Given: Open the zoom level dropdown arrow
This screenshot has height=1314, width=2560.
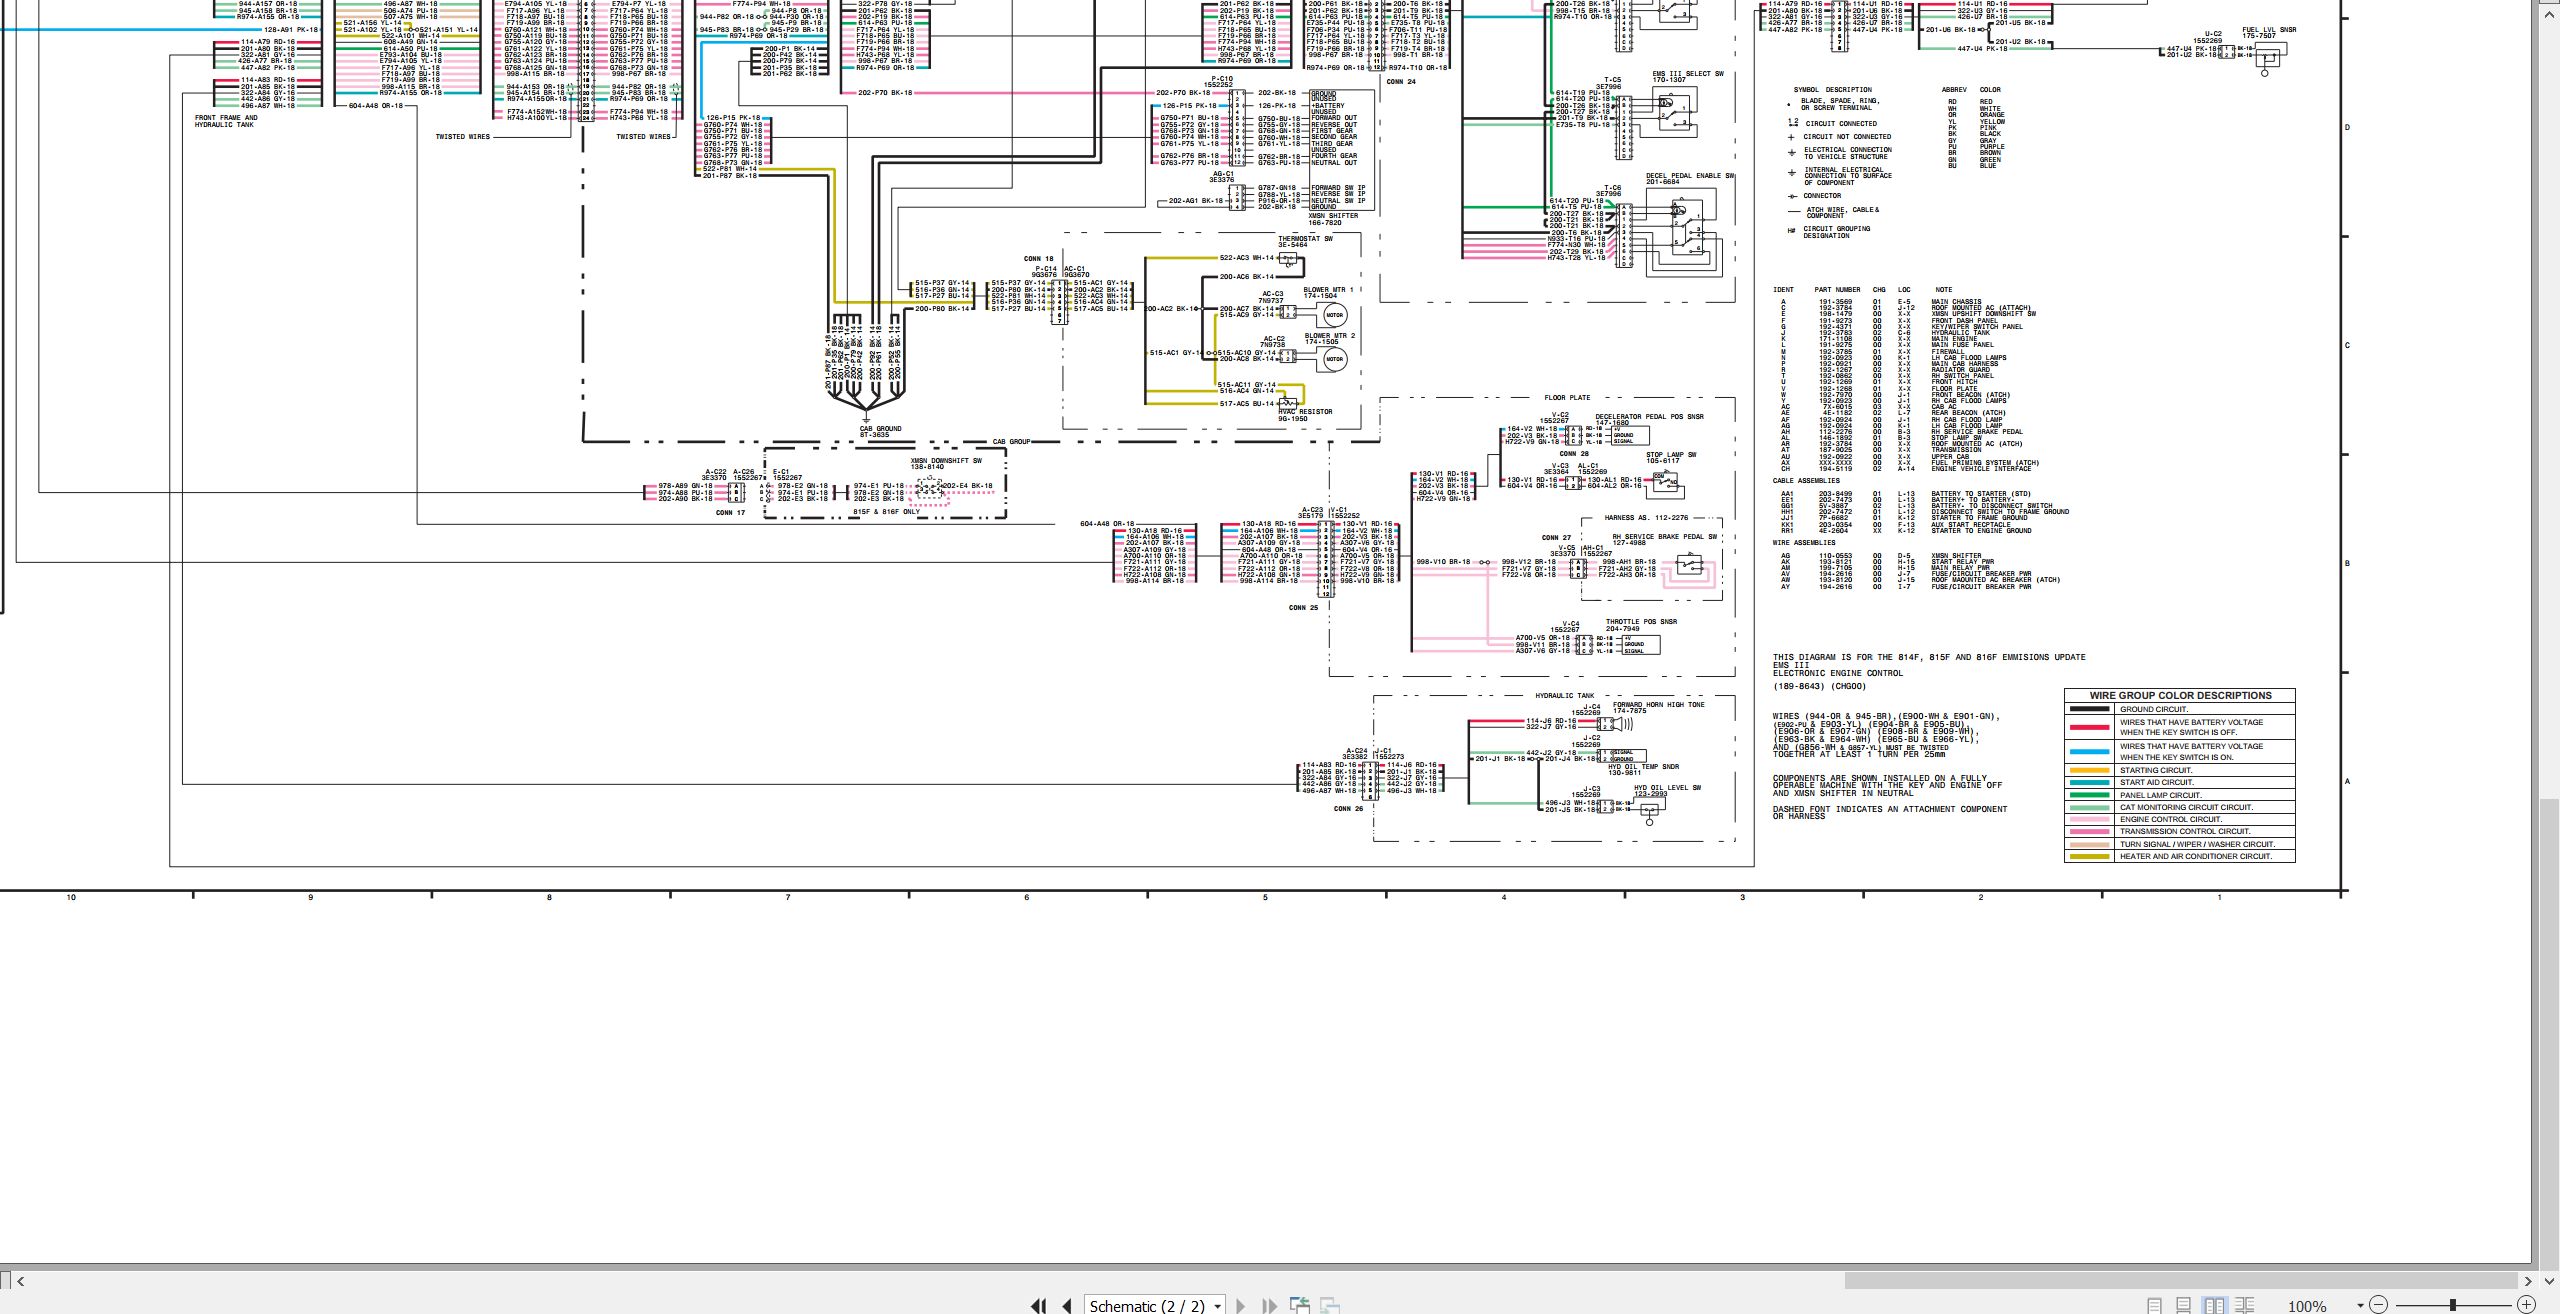Looking at the screenshot, I should (x=2360, y=1305).
